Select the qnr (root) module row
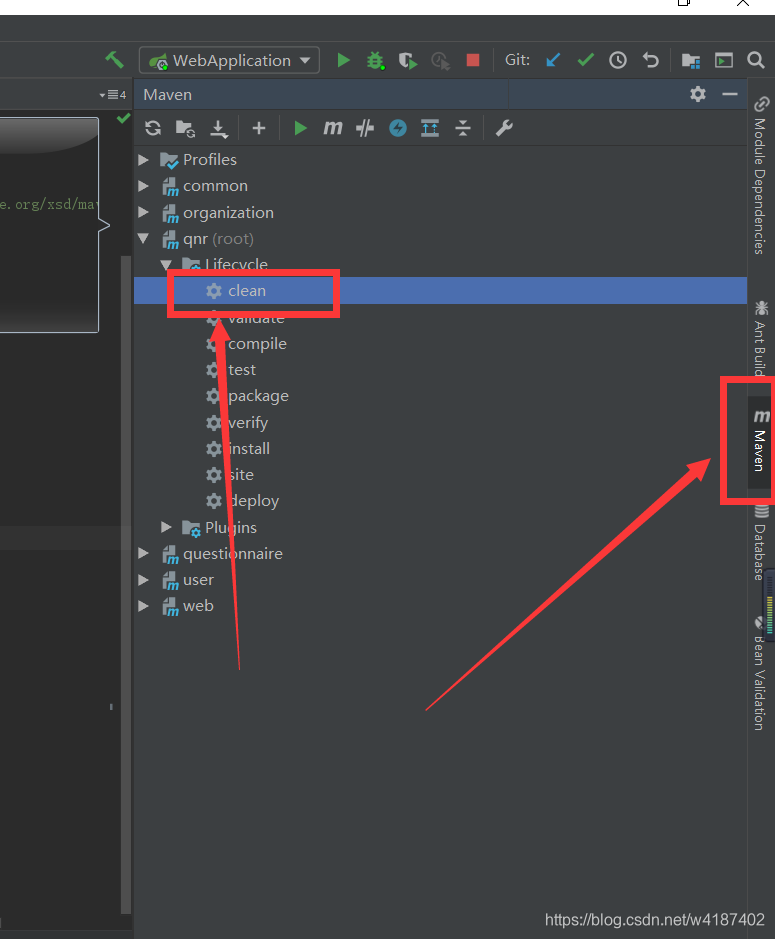This screenshot has width=775, height=939. [440, 238]
